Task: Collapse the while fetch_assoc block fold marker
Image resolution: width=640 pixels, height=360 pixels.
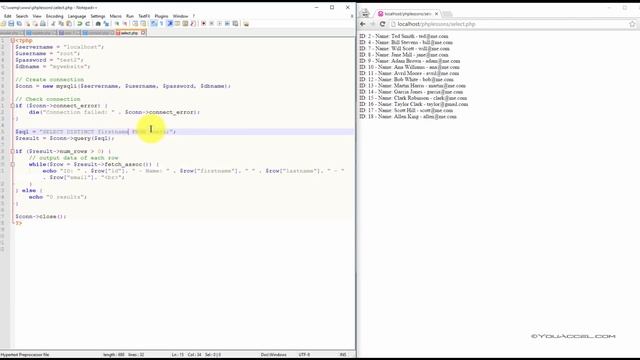Action: (13, 164)
